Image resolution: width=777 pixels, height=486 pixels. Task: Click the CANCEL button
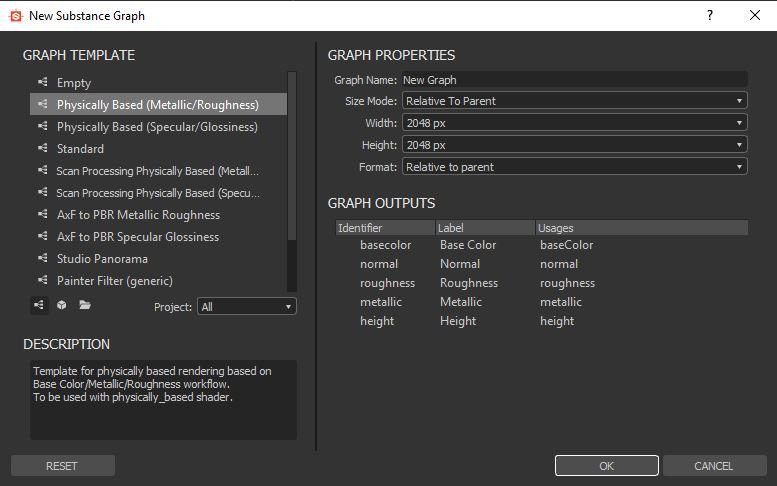point(713,466)
